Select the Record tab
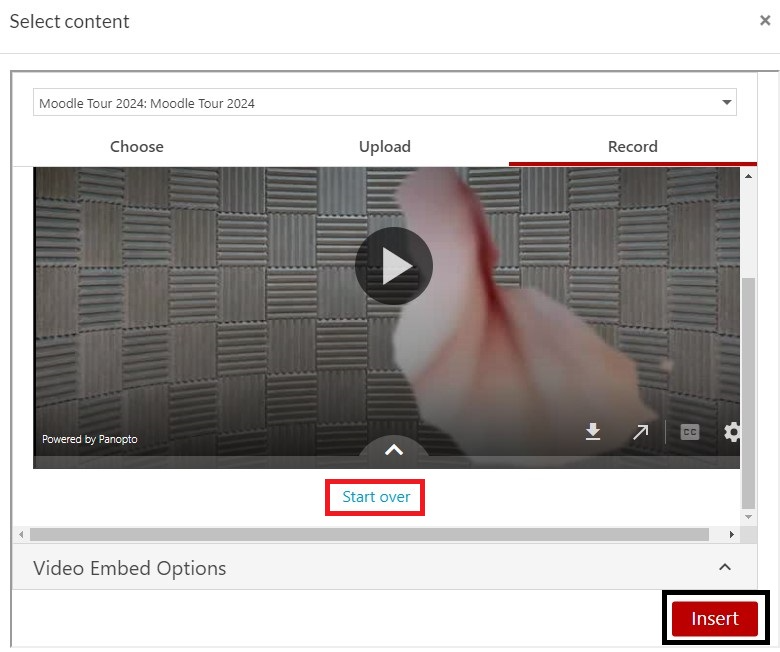The width and height of the screenshot is (780, 652). pyautogui.click(x=633, y=147)
